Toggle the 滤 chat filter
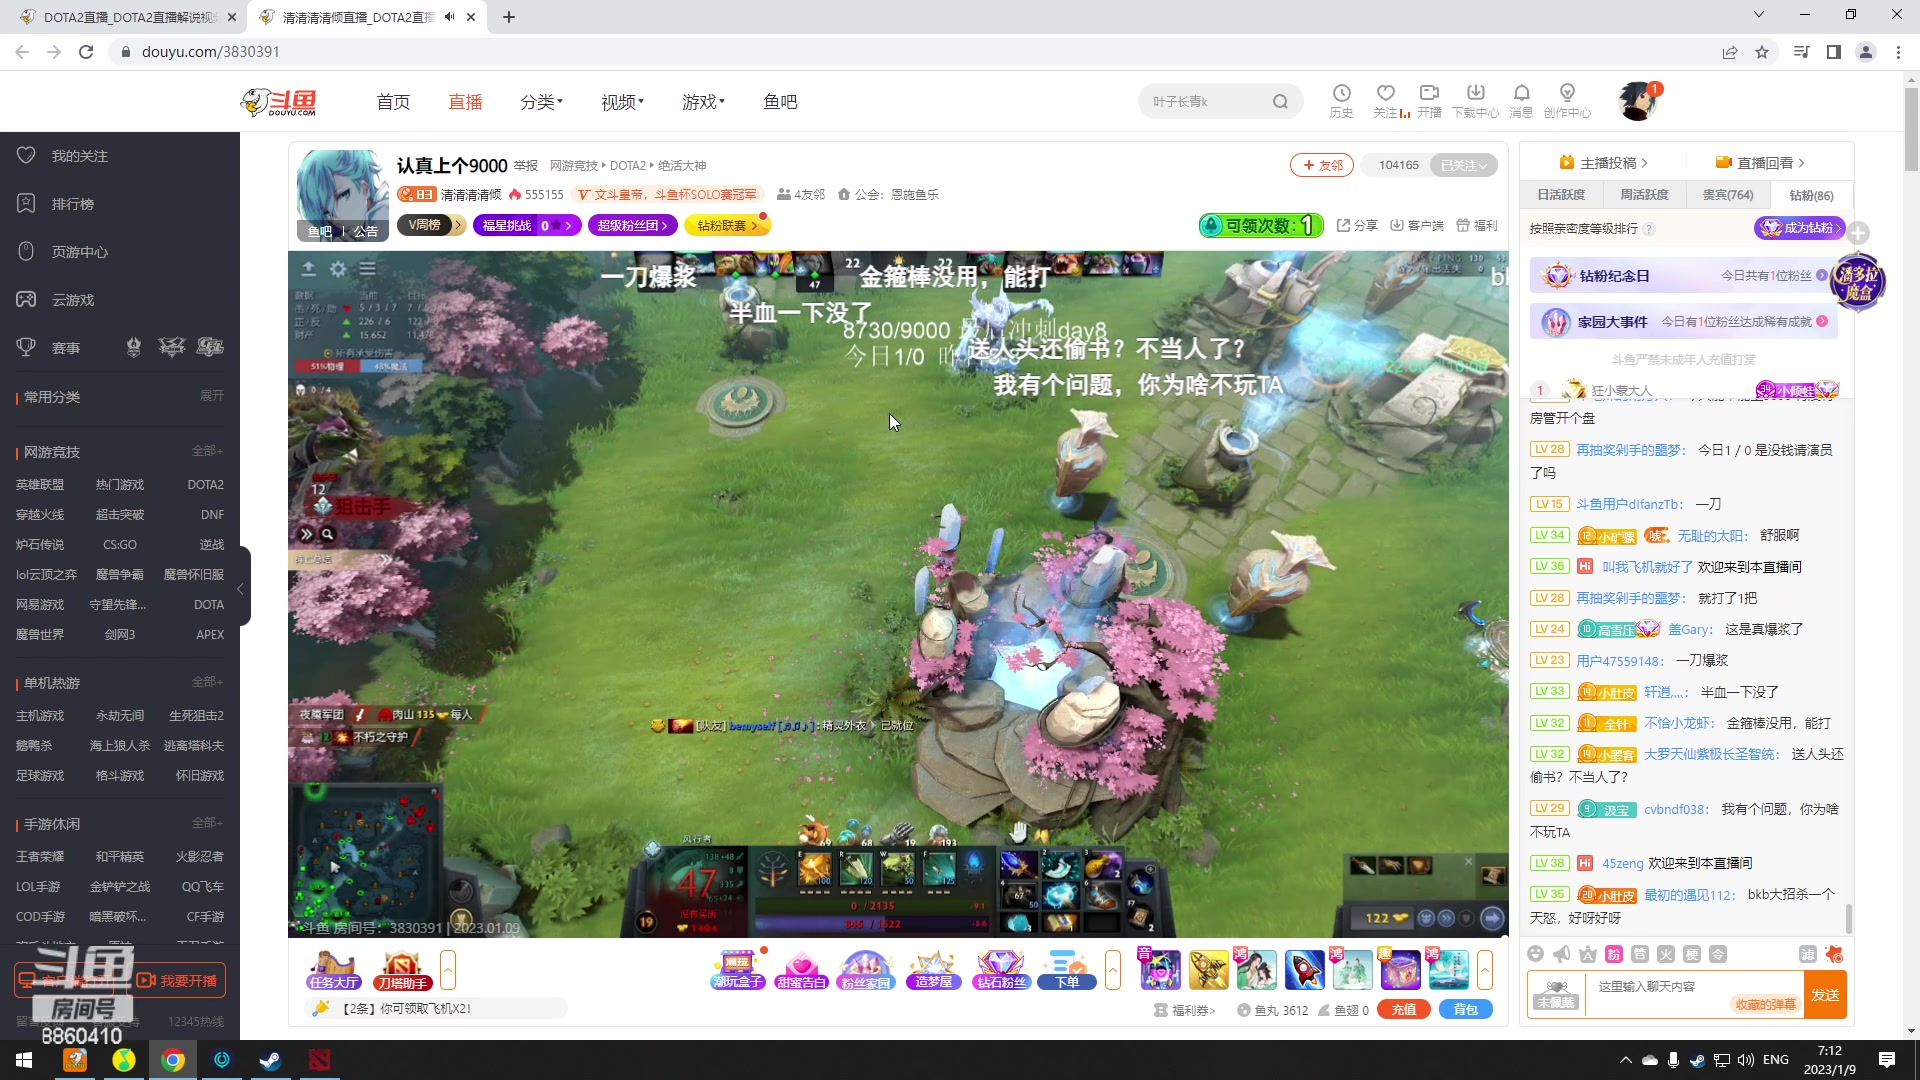 click(1807, 954)
